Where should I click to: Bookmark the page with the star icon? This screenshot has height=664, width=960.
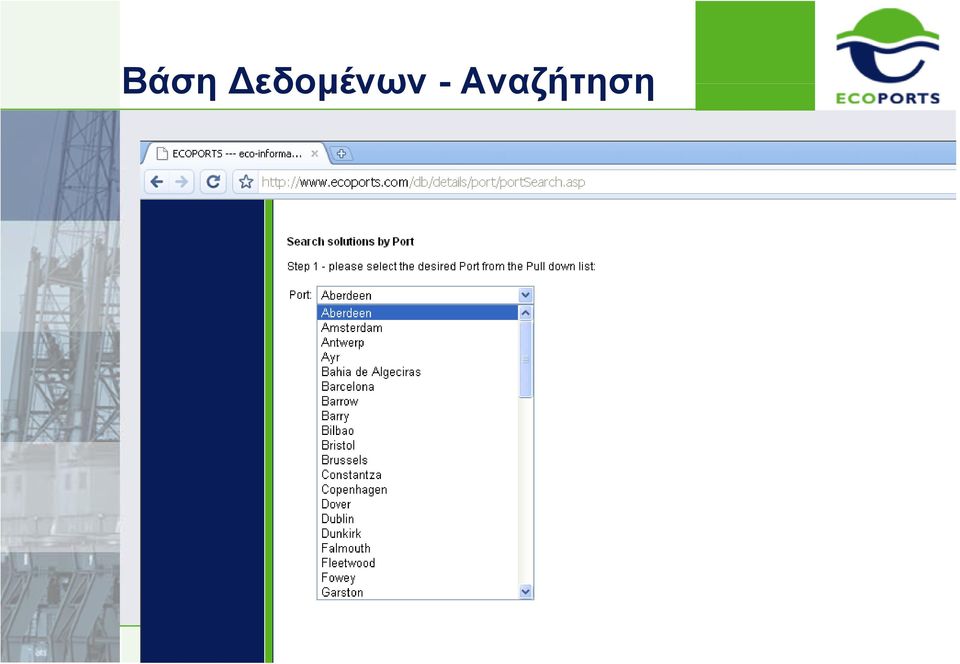[246, 182]
